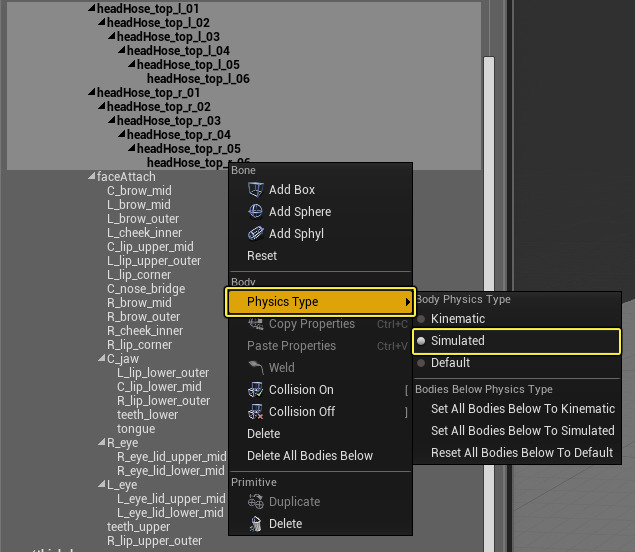635x552 pixels.
Task: Select the headHose_top_l_06 bone
Action: tap(198, 79)
